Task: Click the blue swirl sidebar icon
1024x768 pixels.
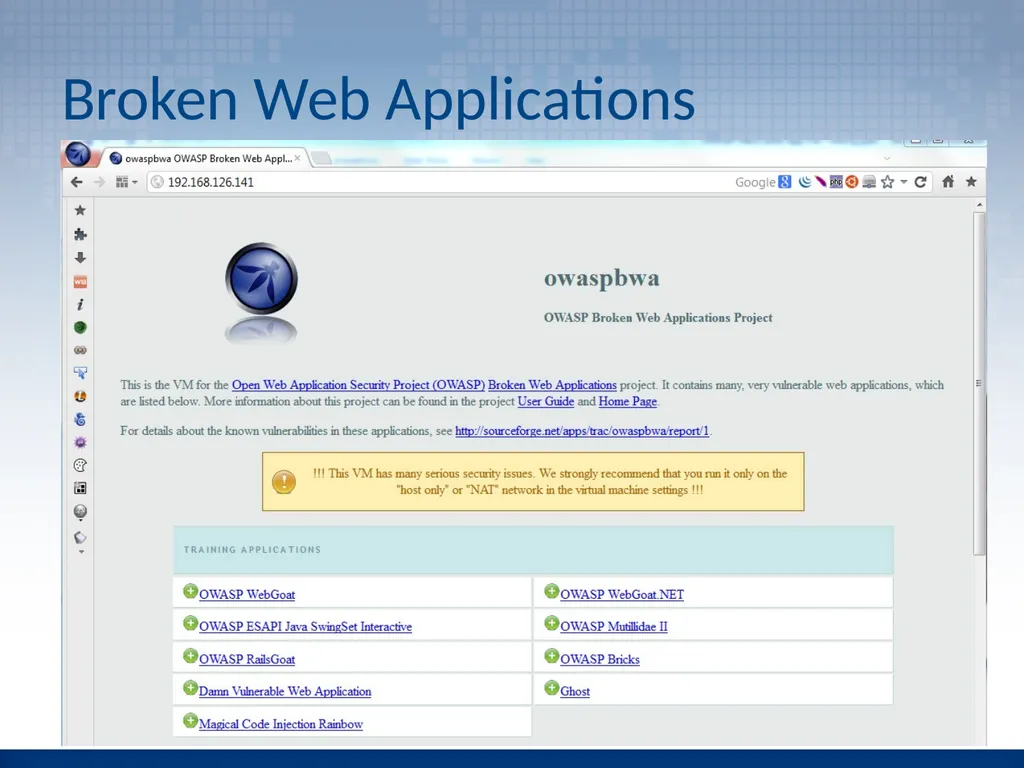Action: click(x=80, y=419)
